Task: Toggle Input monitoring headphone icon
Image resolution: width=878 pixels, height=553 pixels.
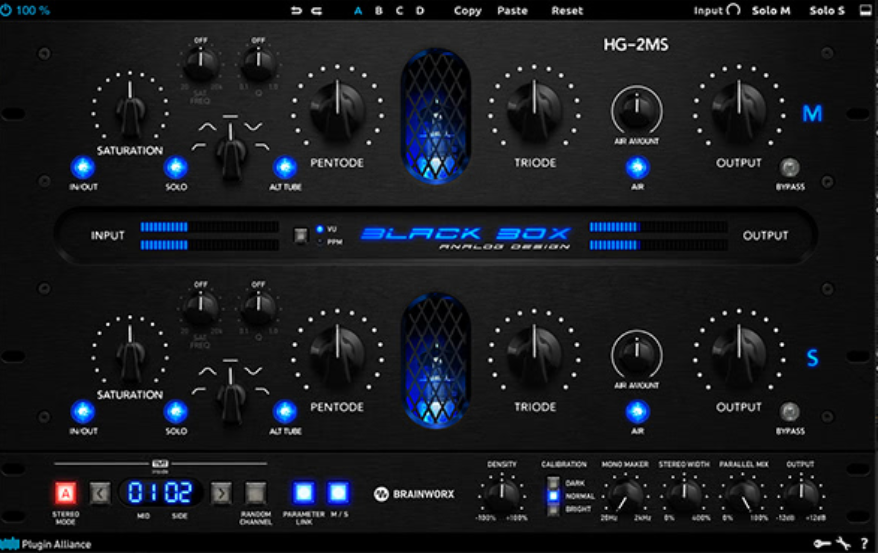Action: (x=734, y=10)
